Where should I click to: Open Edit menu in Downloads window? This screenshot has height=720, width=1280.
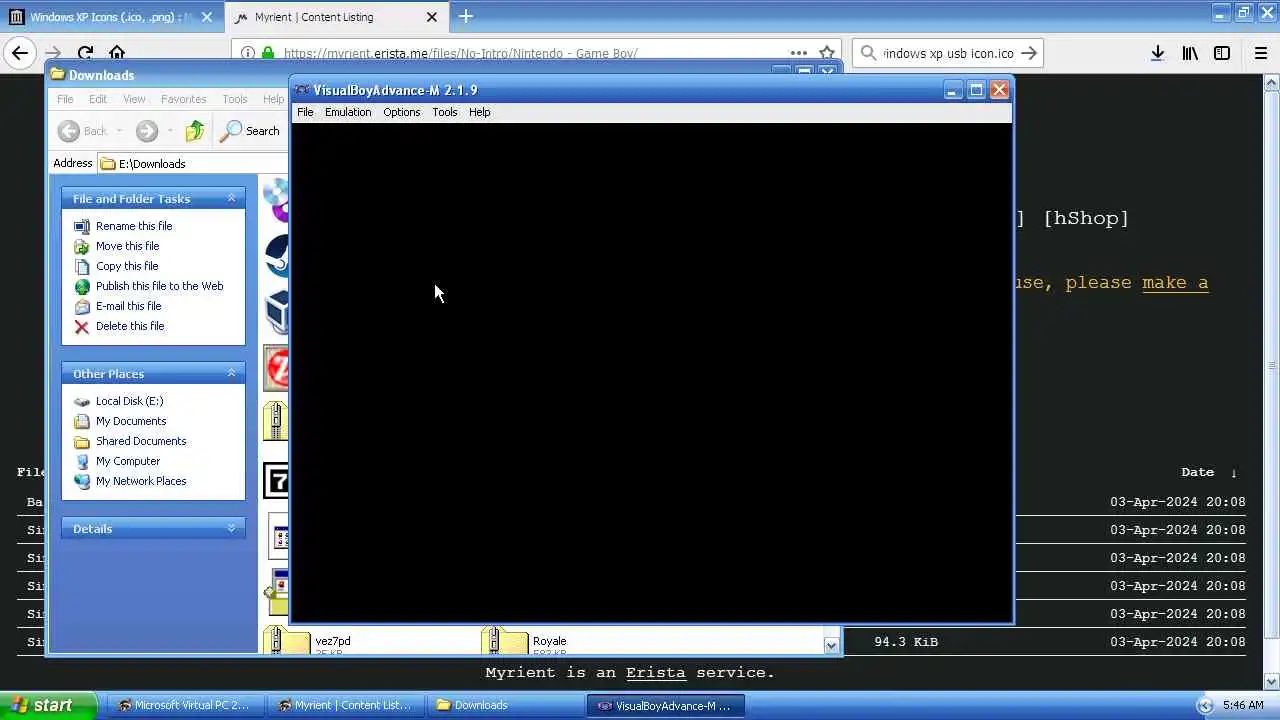click(98, 99)
